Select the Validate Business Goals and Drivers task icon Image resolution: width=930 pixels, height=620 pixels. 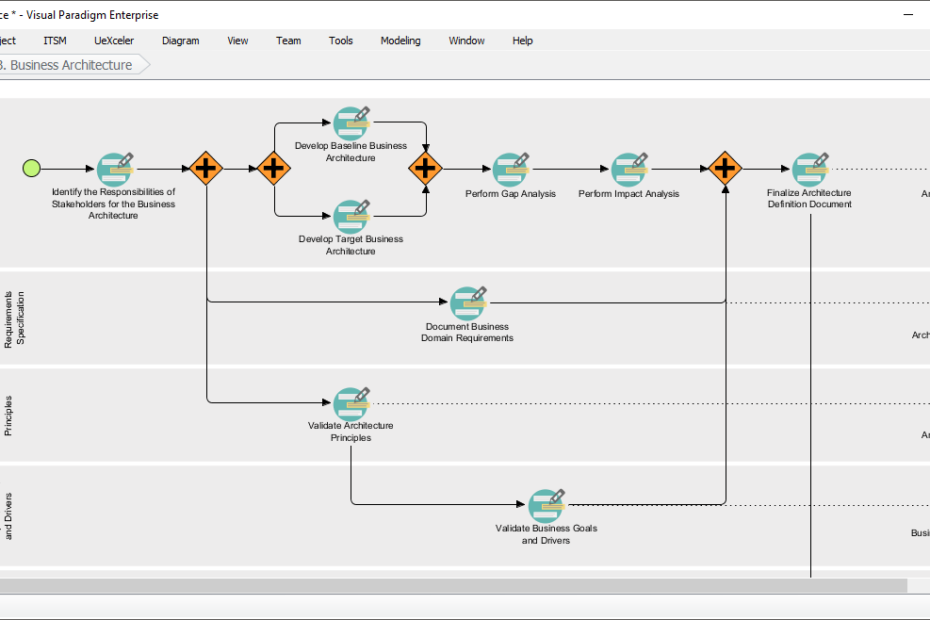point(548,504)
